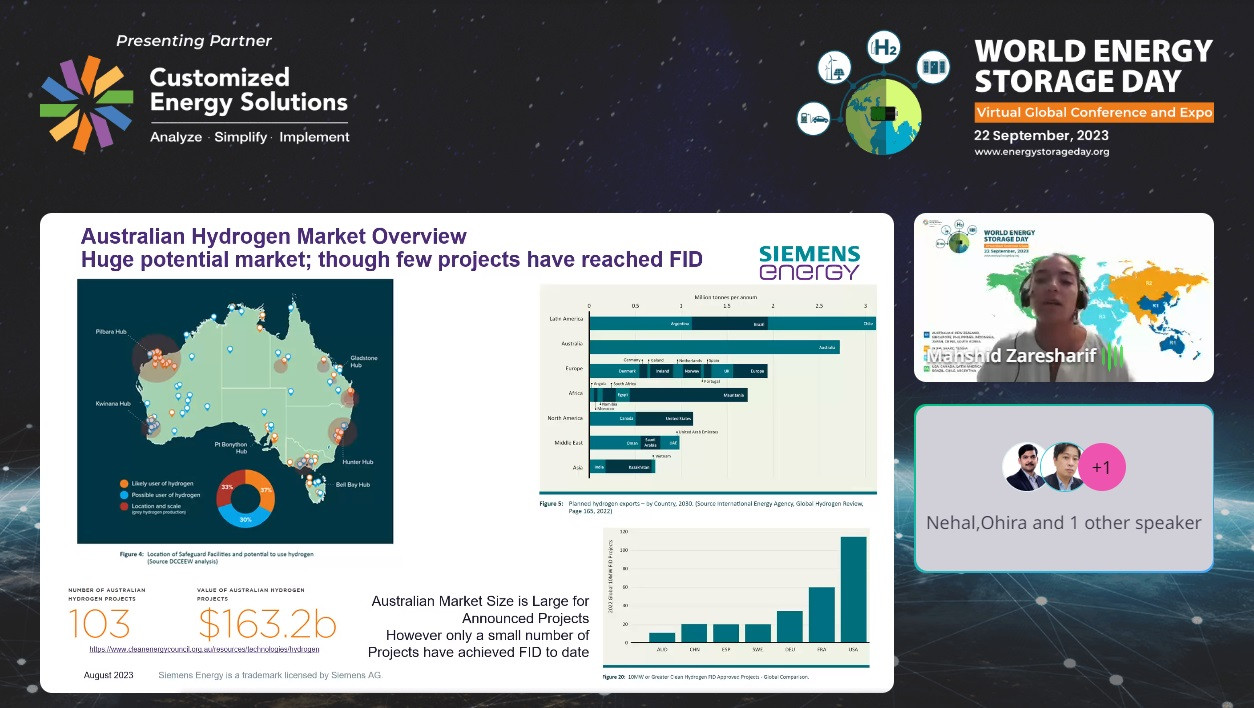The height and width of the screenshot is (708, 1254).
Task: Open the cleanenergycouncil.org.au hydrogen link
Action: pos(205,648)
